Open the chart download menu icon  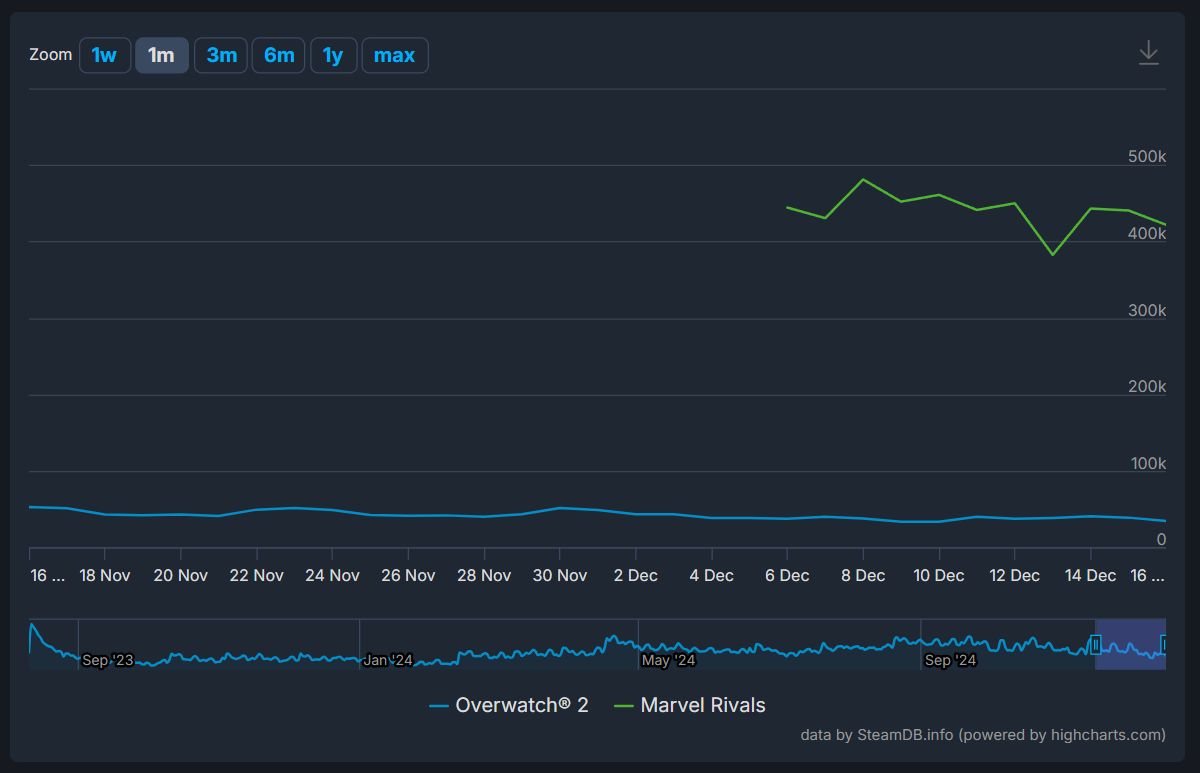[x=1148, y=53]
